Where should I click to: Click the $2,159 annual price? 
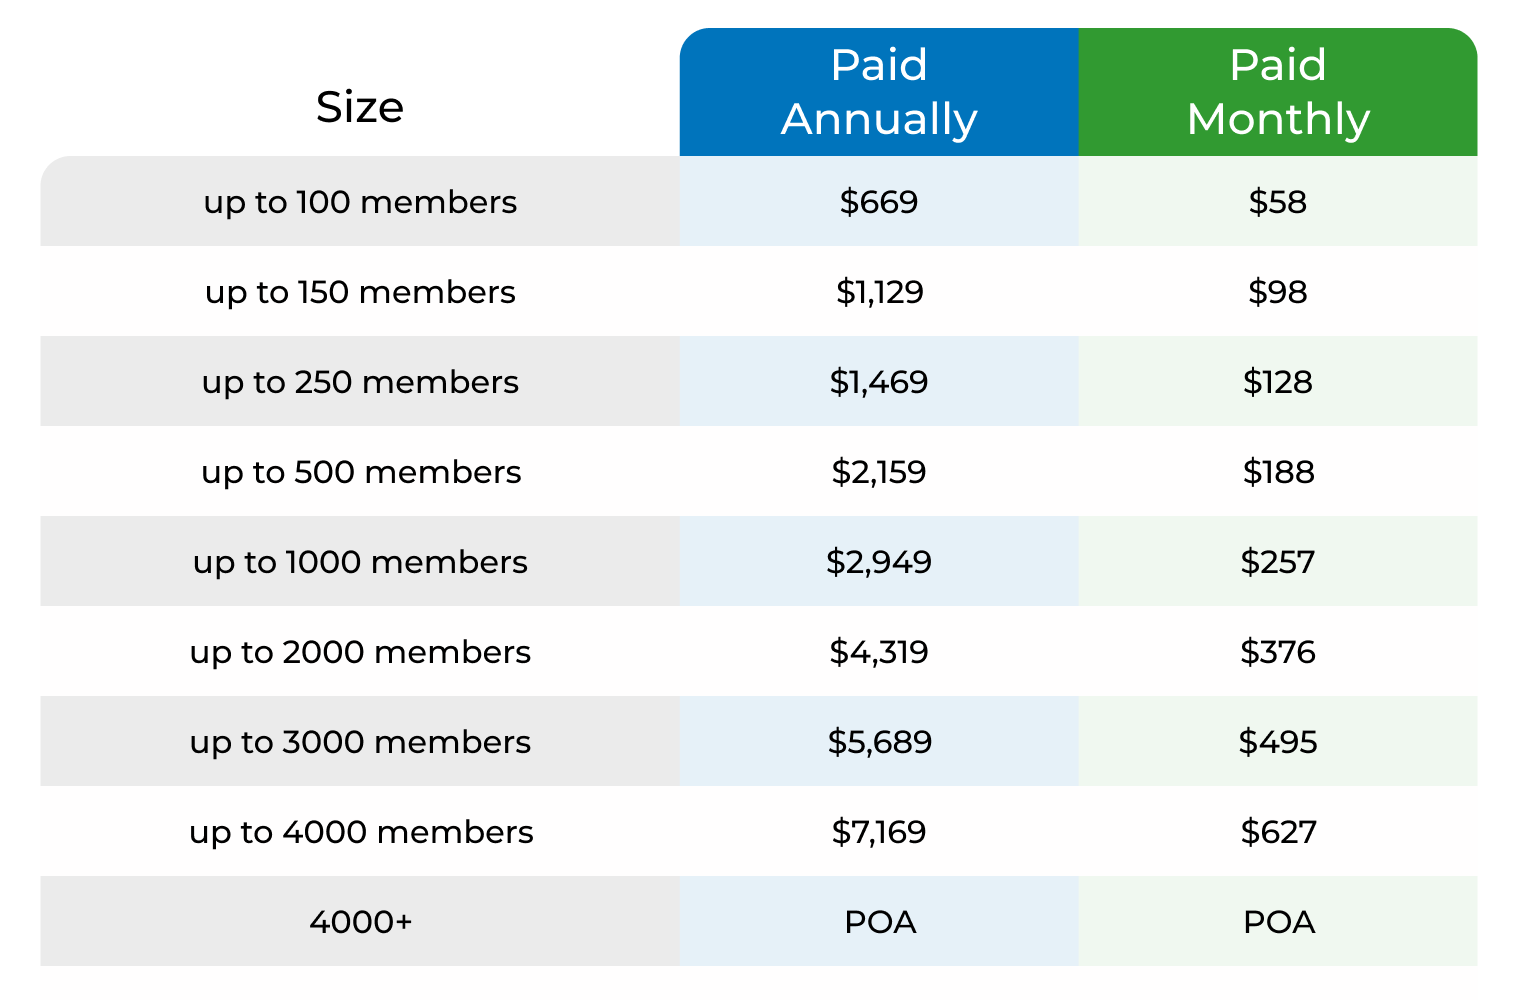tap(879, 472)
